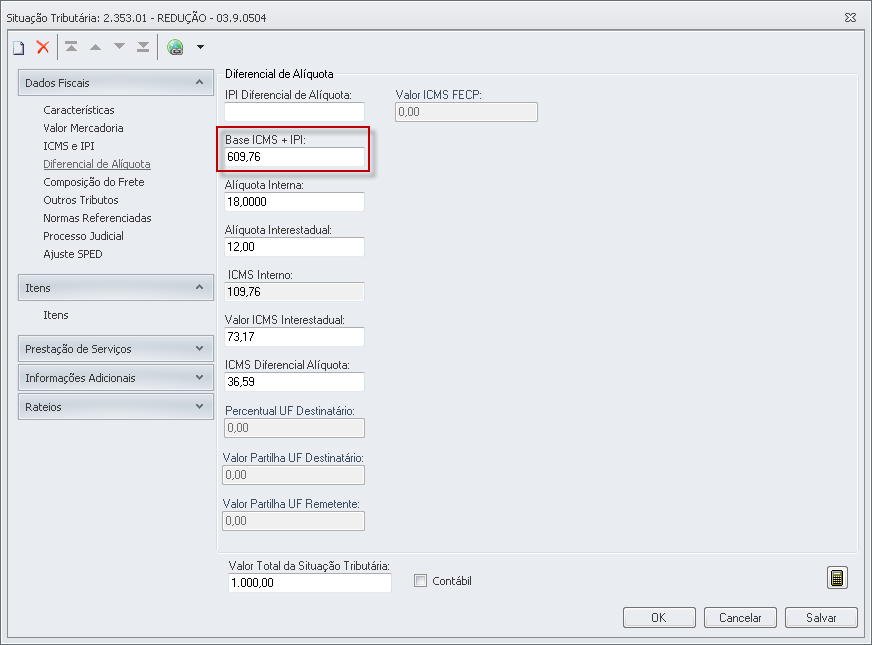The height and width of the screenshot is (645, 872).
Task: Select Diferencial de Alíquota link
Action: tap(97, 164)
